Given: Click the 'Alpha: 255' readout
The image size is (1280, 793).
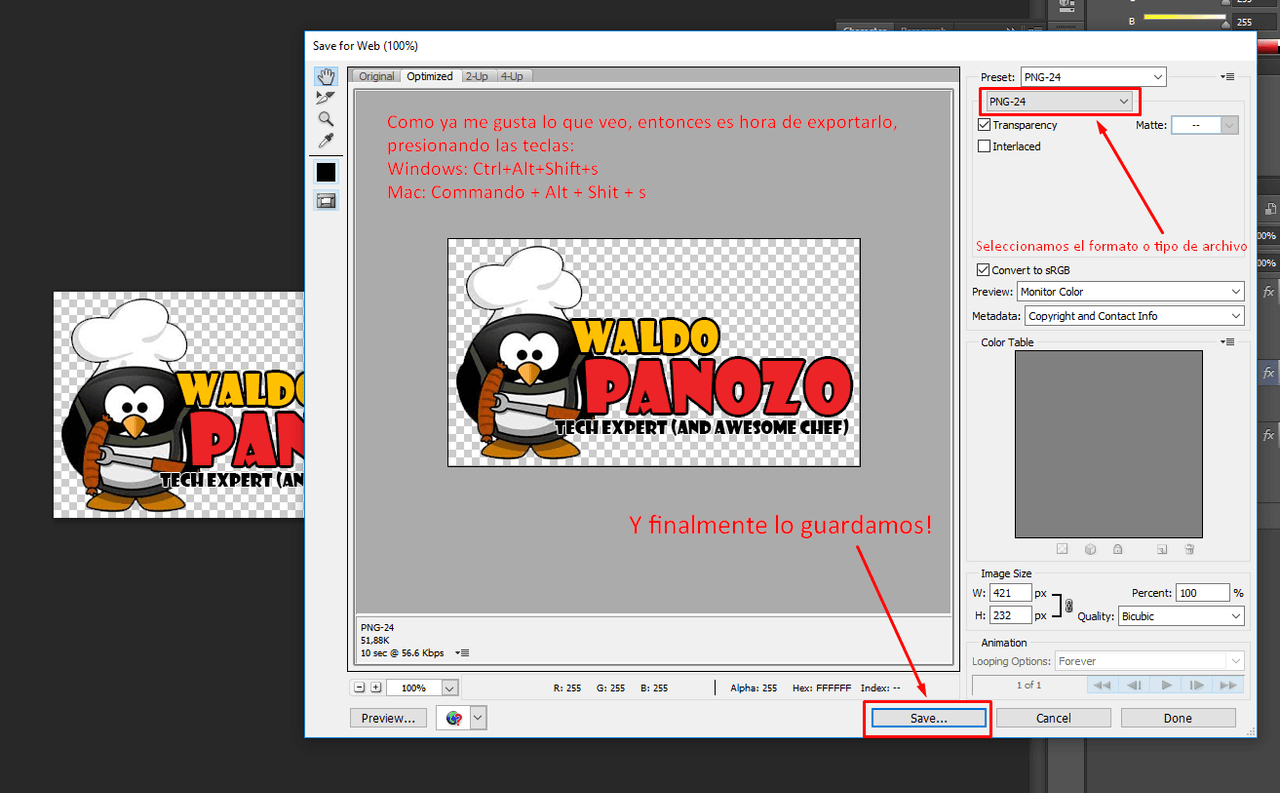Looking at the screenshot, I should (x=754, y=688).
